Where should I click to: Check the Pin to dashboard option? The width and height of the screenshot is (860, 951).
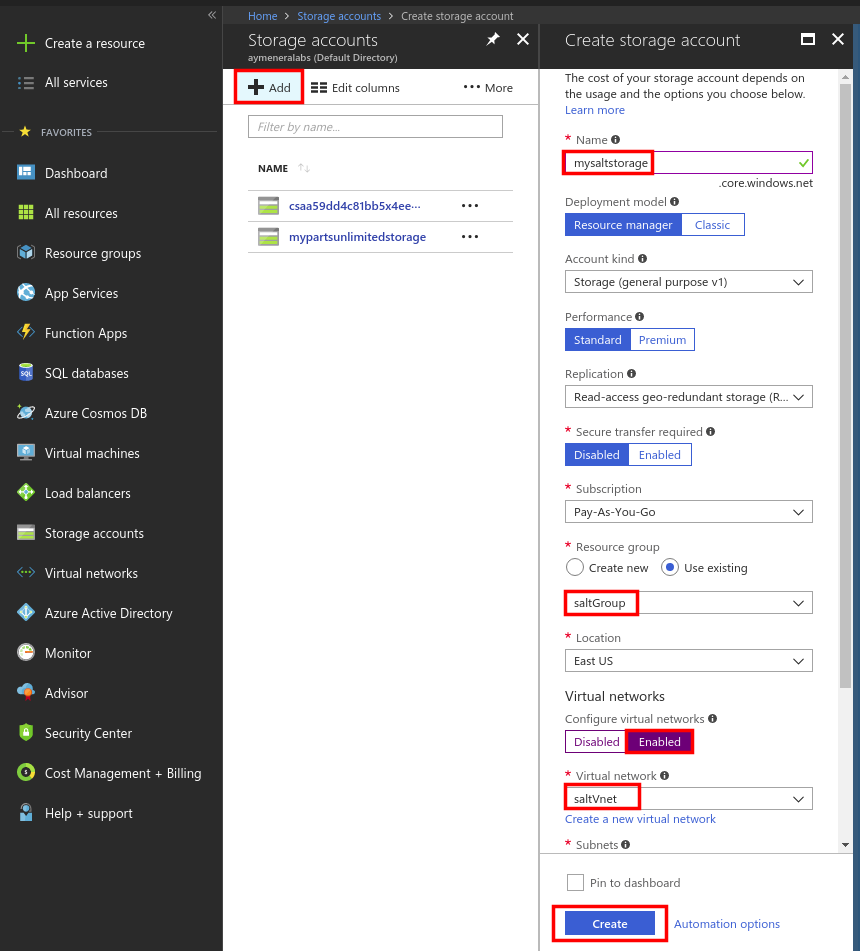575,881
